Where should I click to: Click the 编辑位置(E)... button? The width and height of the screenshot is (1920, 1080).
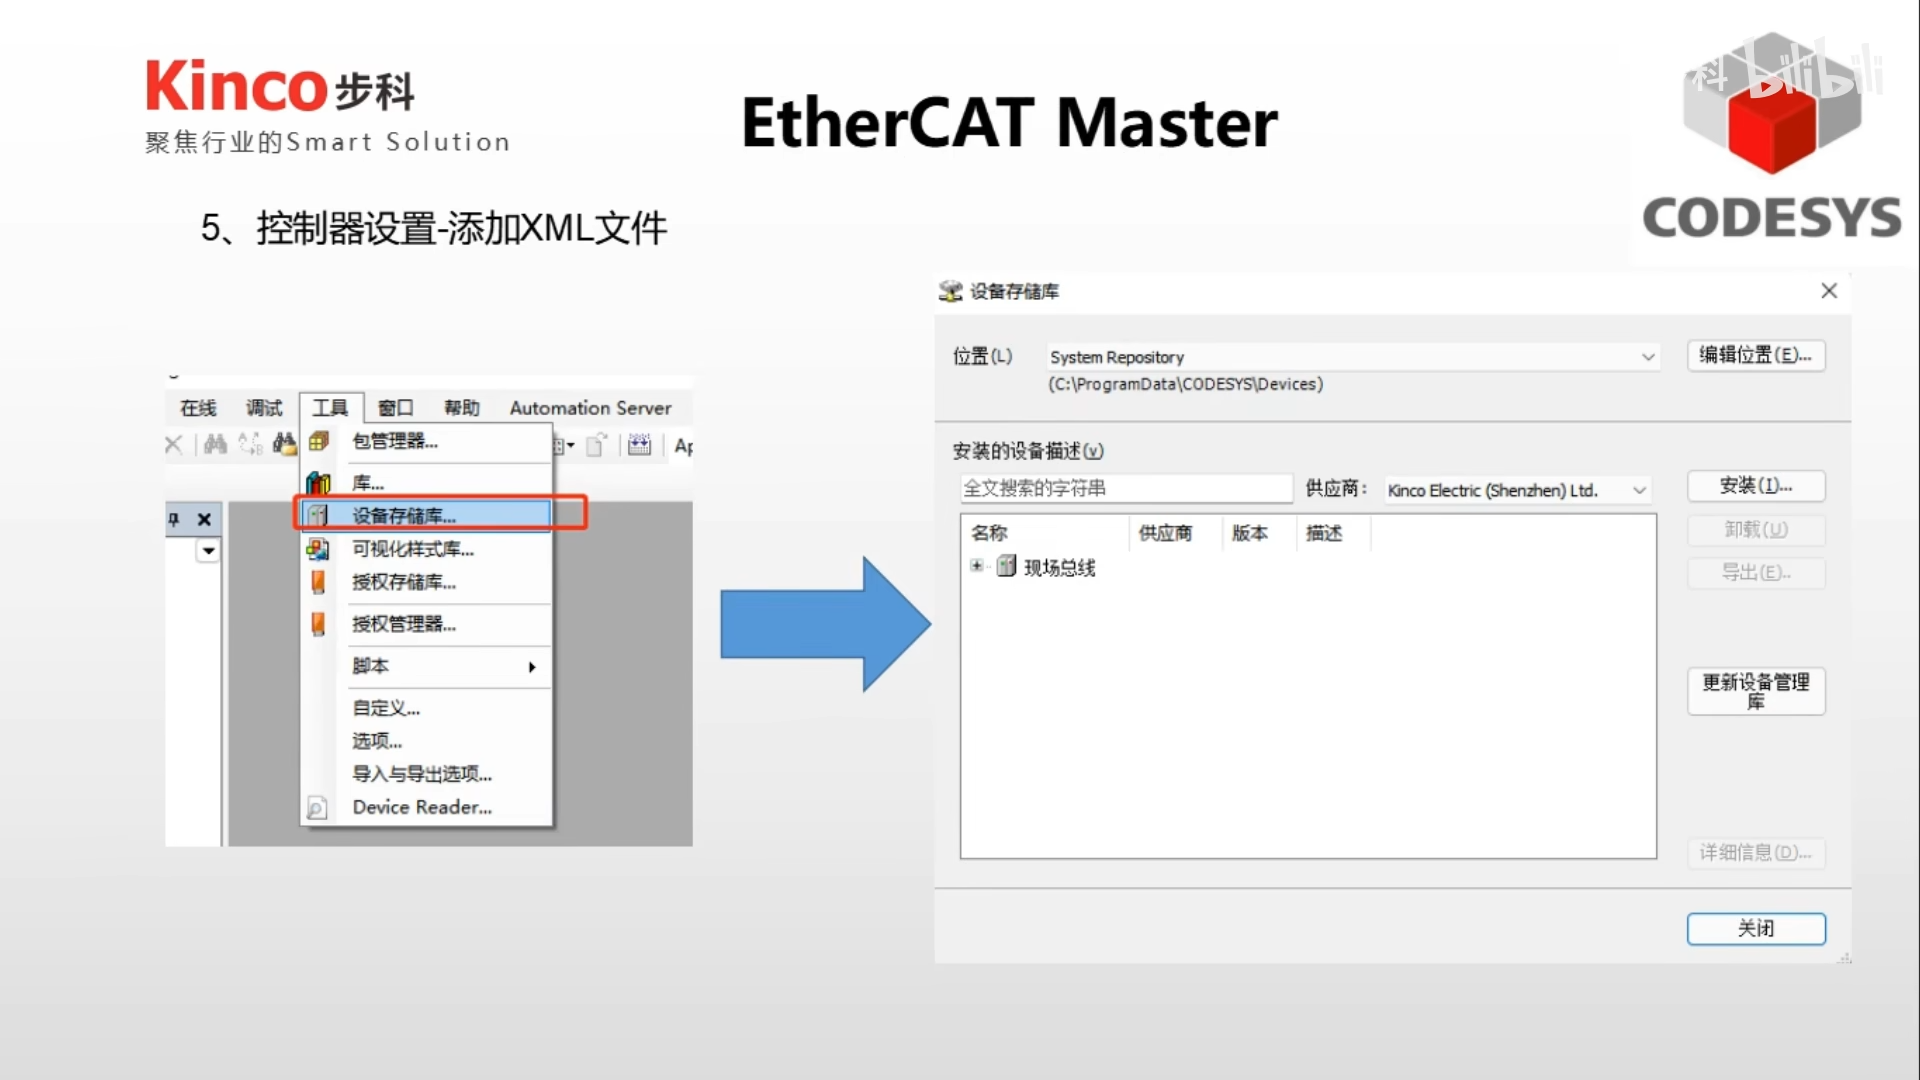(1756, 355)
